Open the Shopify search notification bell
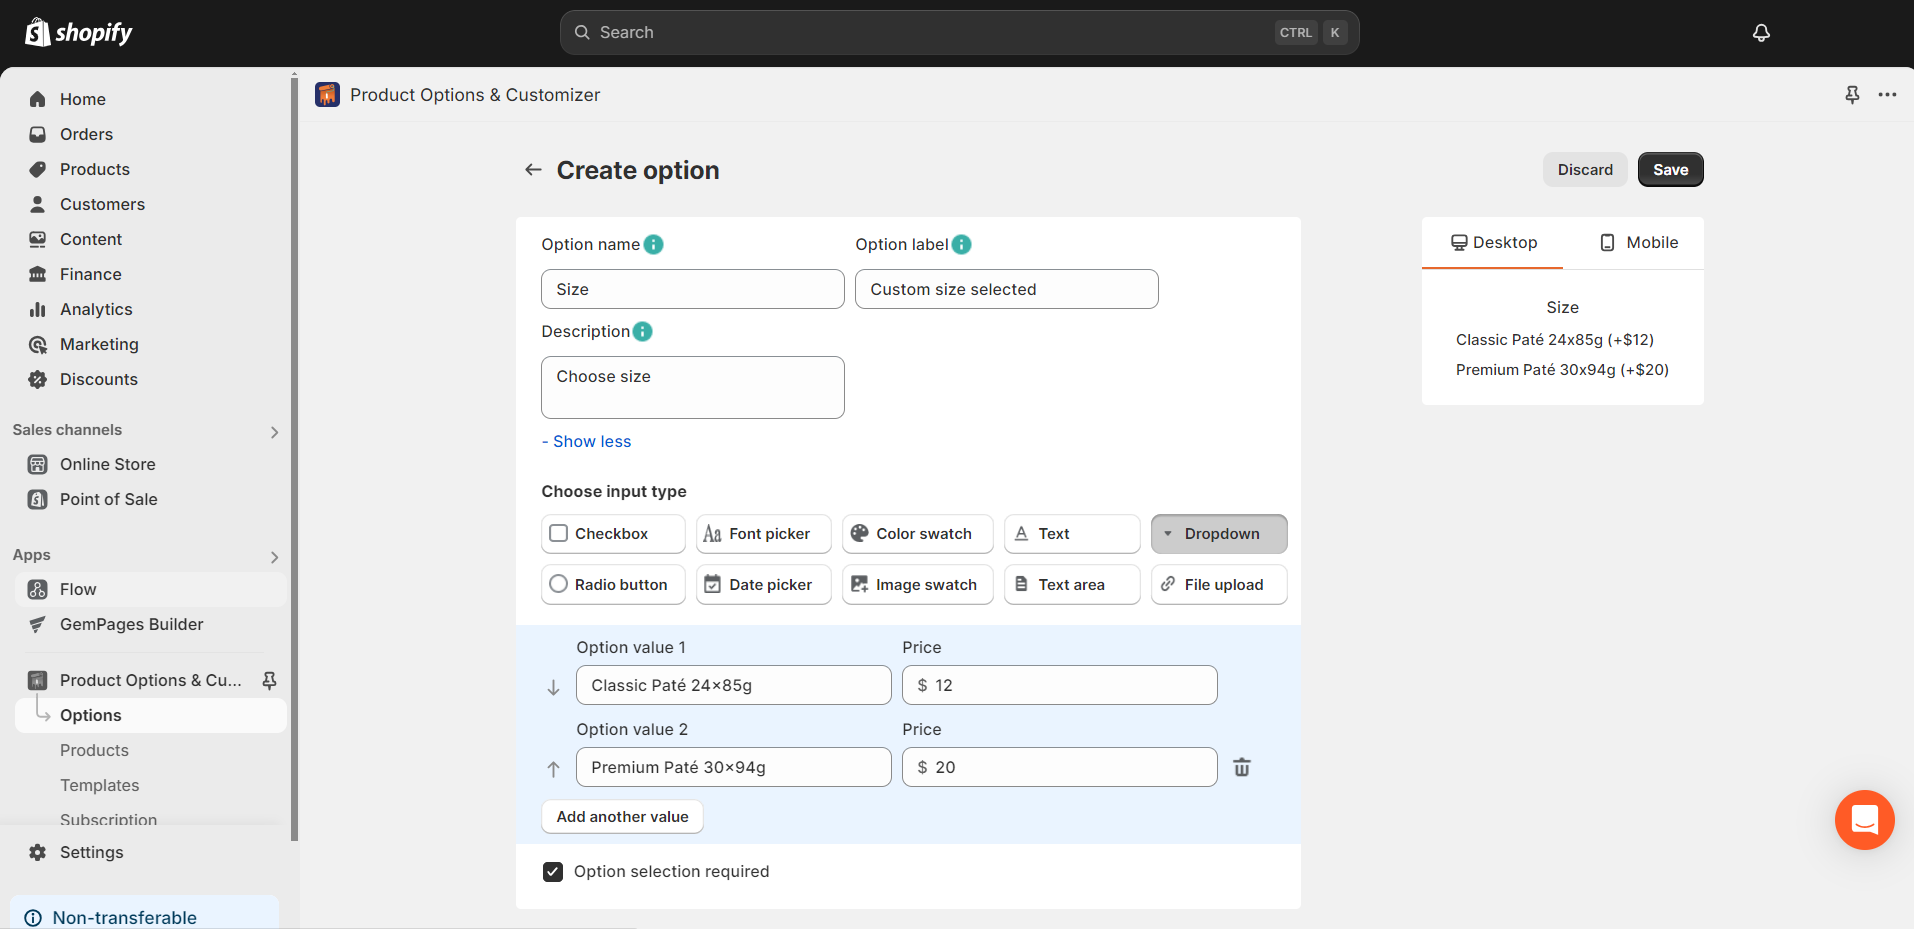This screenshot has width=1914, height=929. coord(1760,32)
